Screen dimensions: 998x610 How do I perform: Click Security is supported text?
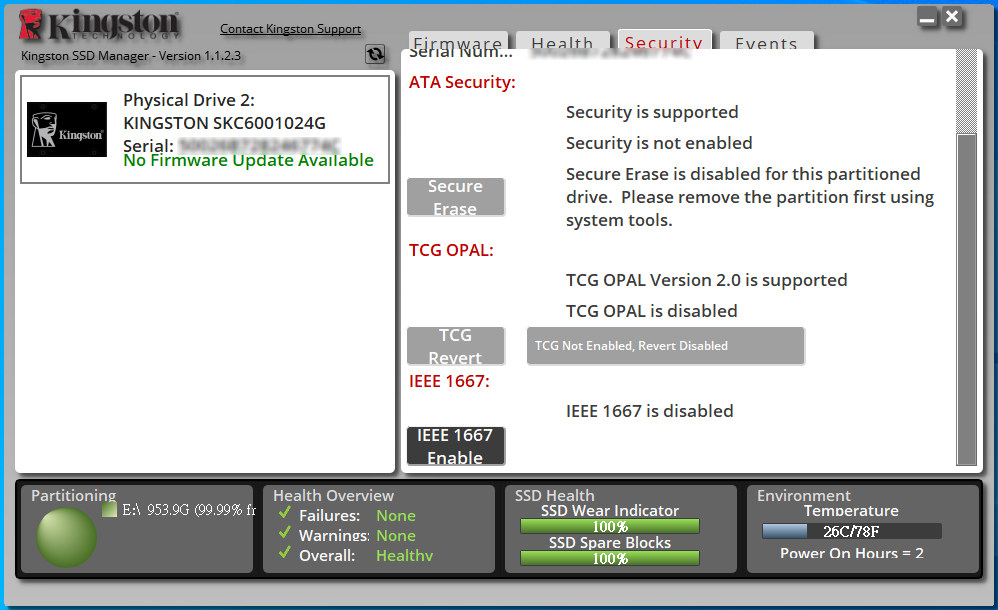652,113
